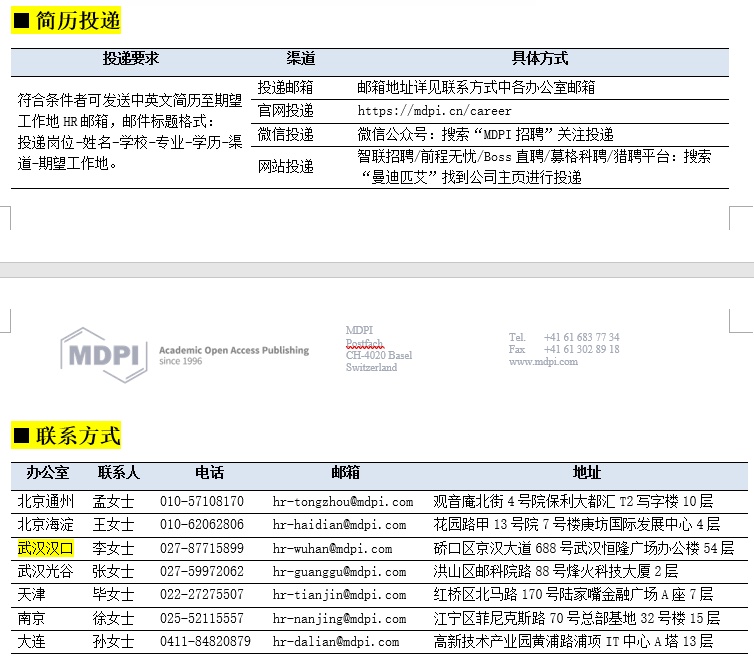Click the header text CH-4020 Basel
This screenshot has width=754, height=669.
[379, 355]
